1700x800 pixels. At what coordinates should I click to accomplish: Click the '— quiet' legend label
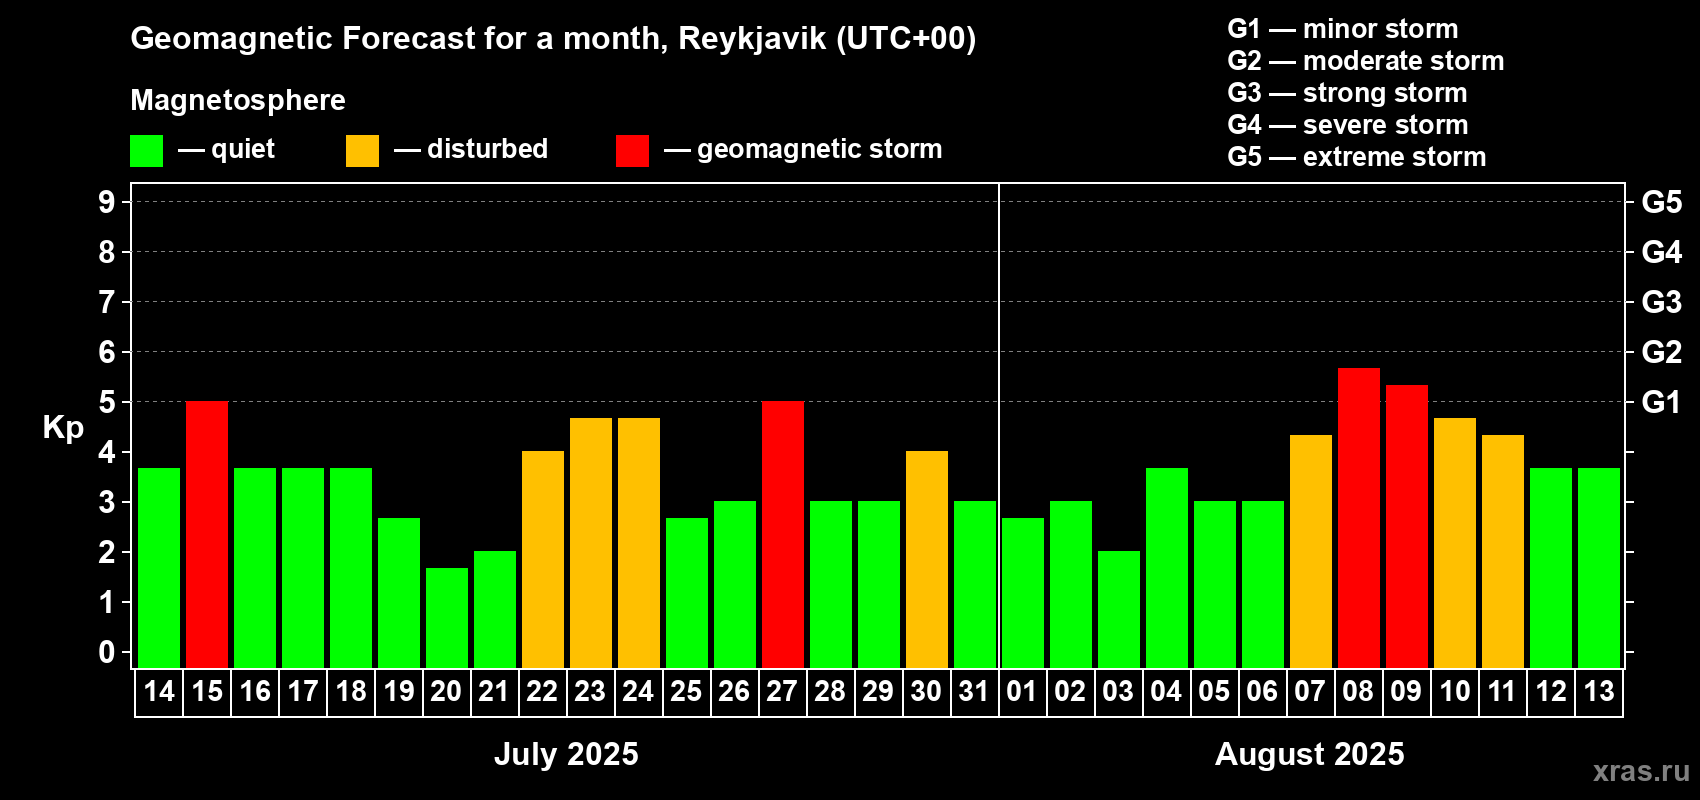pyautogui.click(x=226, y=149)
